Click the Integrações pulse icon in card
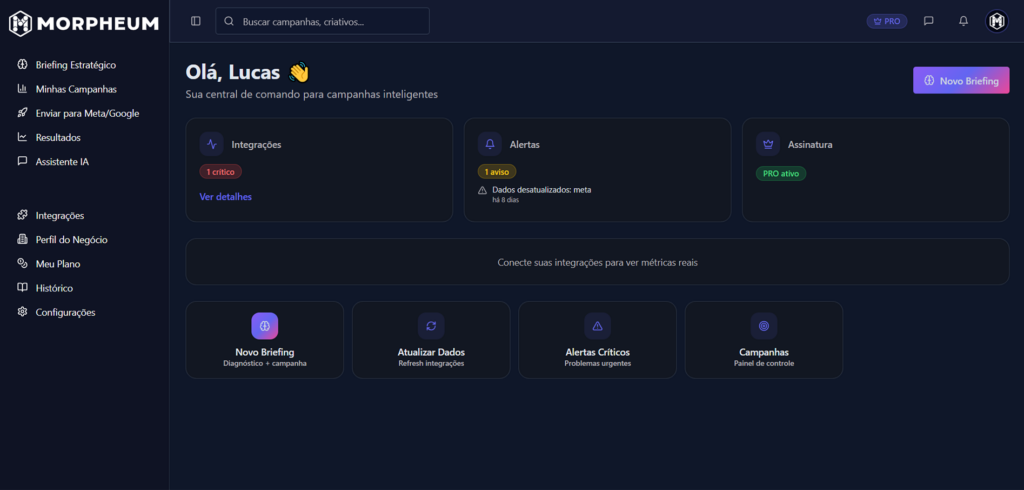Image resolution: width=1024 pixels, height=490 pixels. click(212, 144)
